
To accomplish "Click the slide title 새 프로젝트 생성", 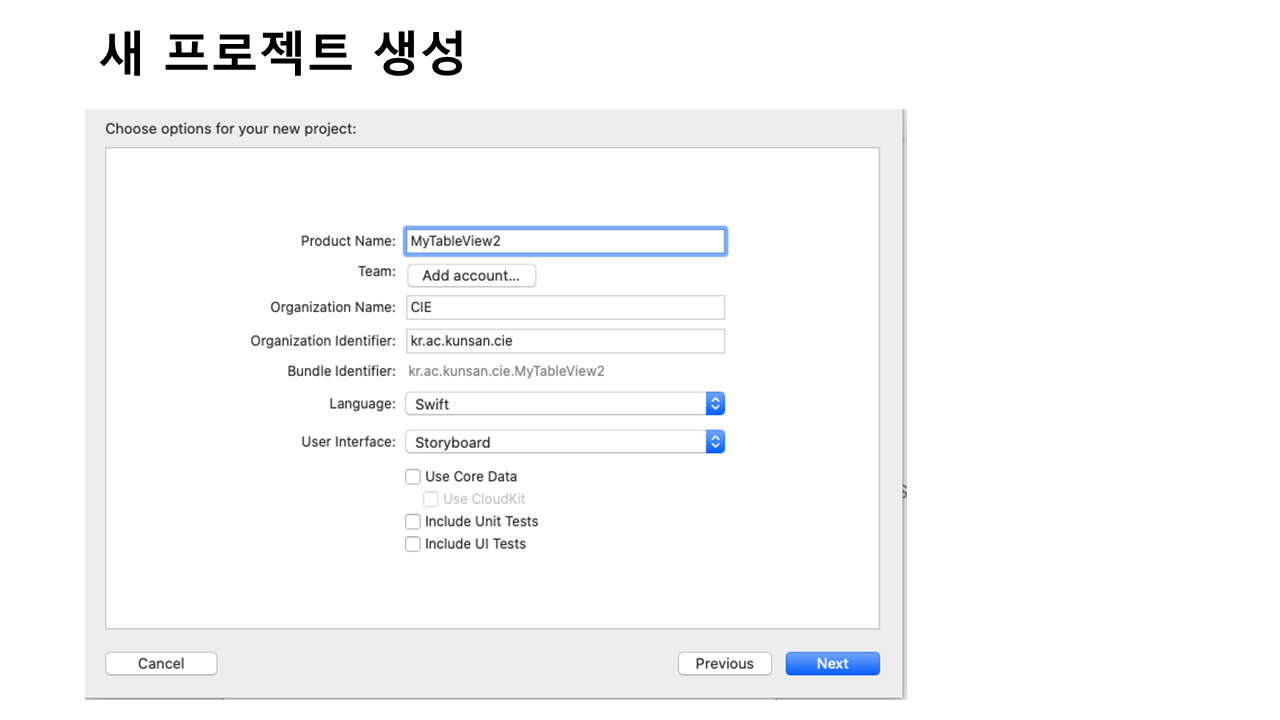I will (282, 53).
